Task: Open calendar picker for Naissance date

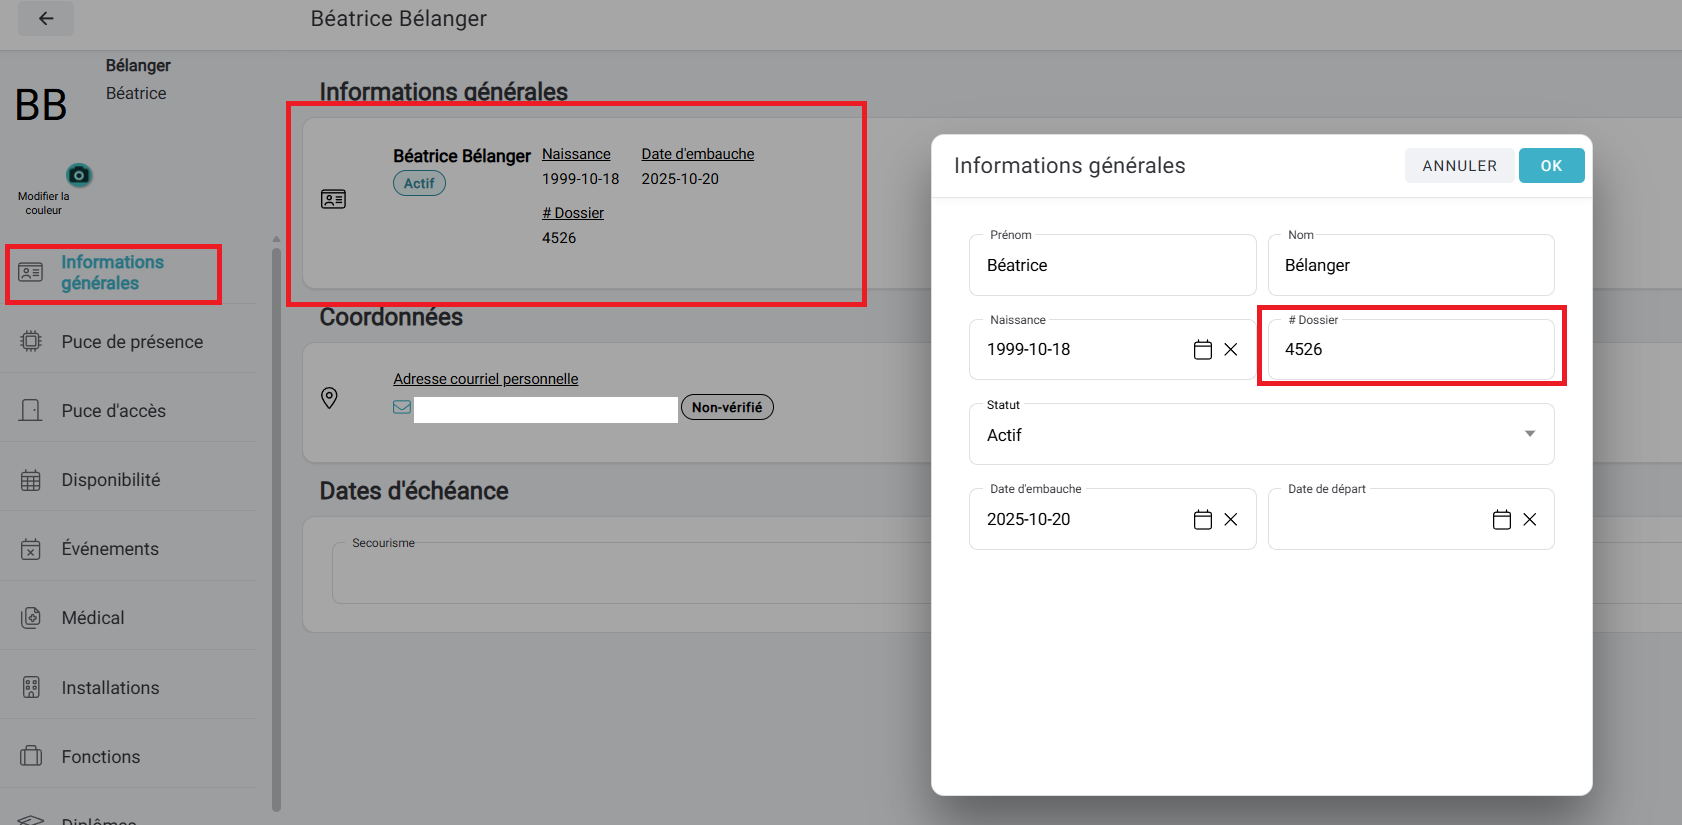Action: coord(1202,350)
